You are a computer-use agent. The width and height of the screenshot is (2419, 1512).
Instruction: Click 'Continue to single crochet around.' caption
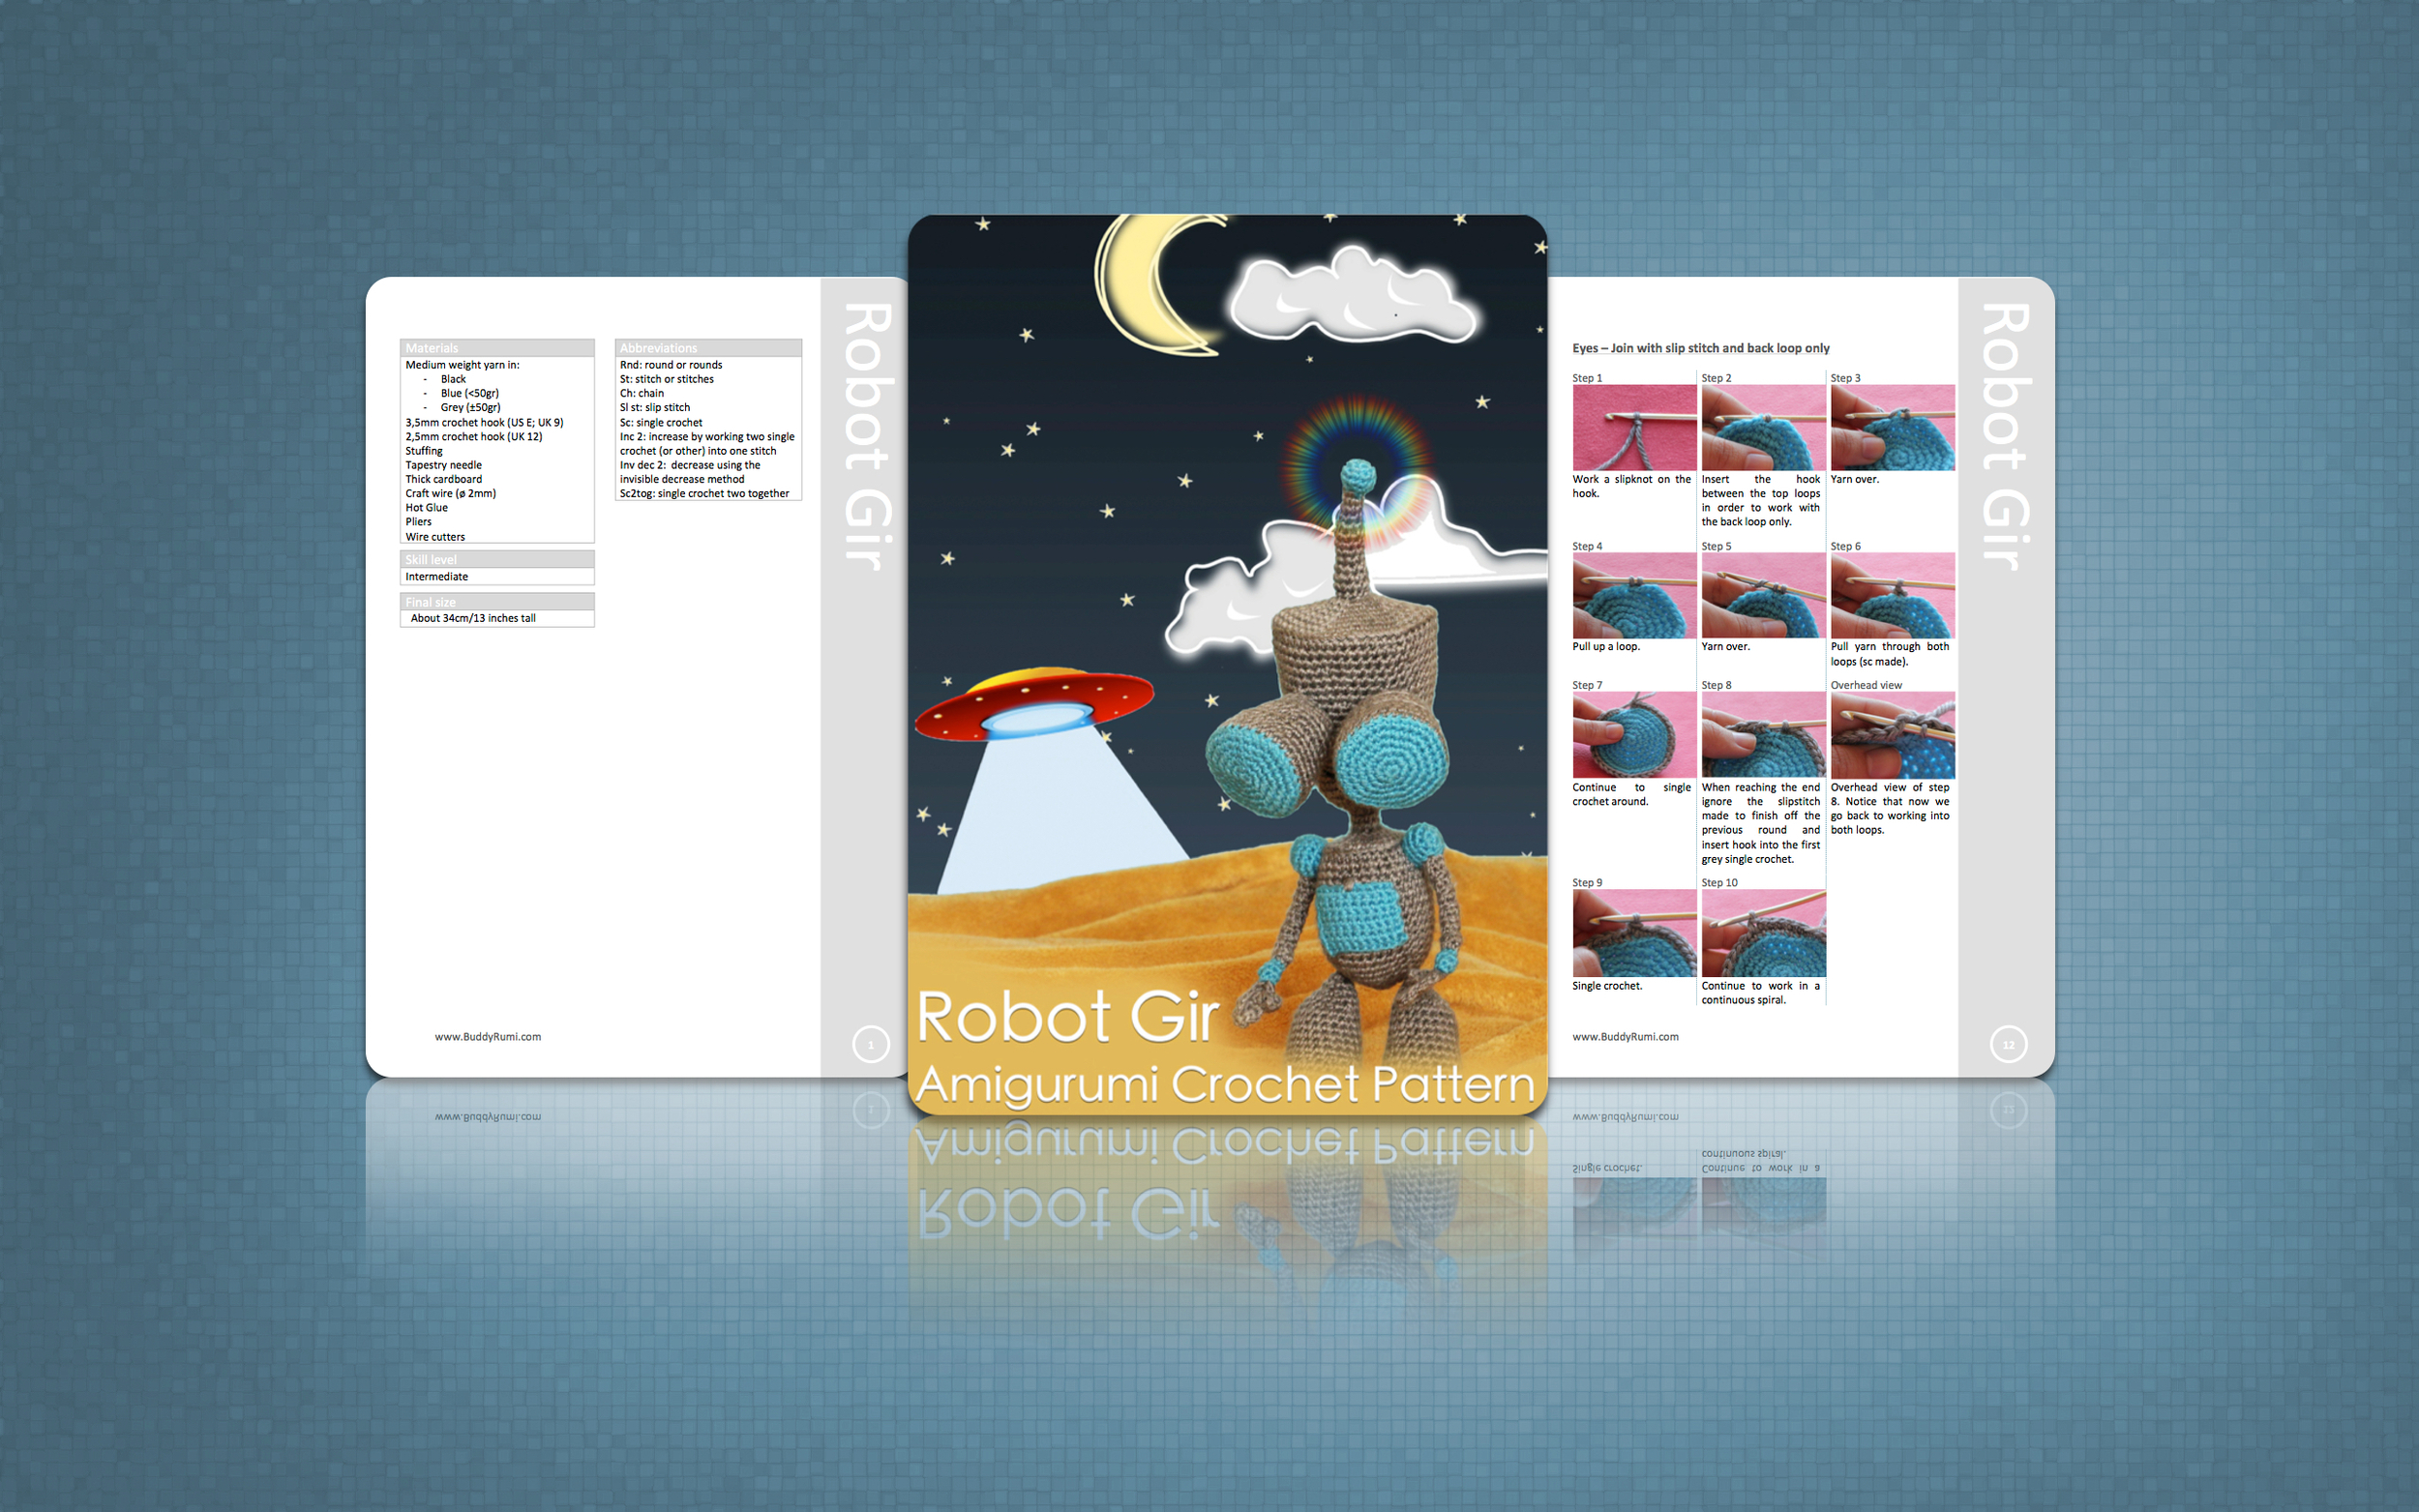(x=1632, y=795)
